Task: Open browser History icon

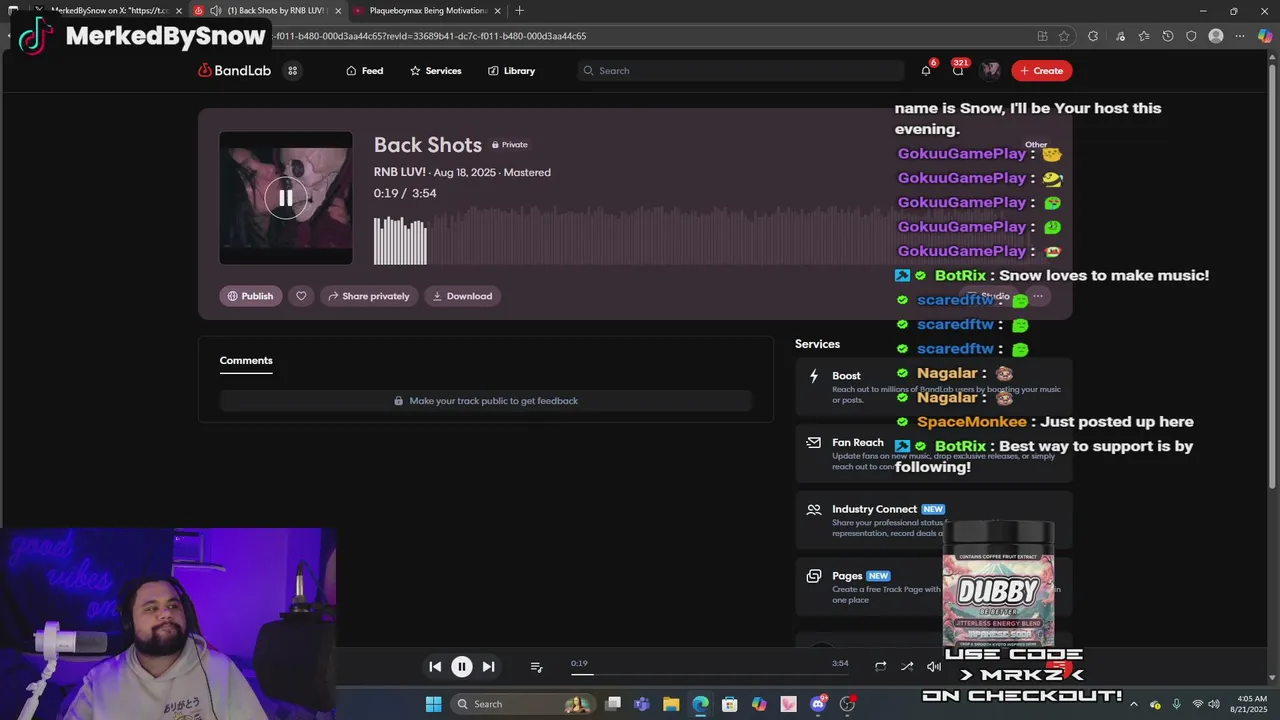Action: click(x=1168, y=36)
